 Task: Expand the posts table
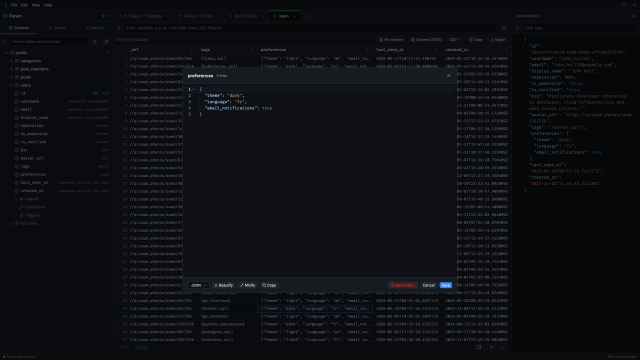coord(11,77)
